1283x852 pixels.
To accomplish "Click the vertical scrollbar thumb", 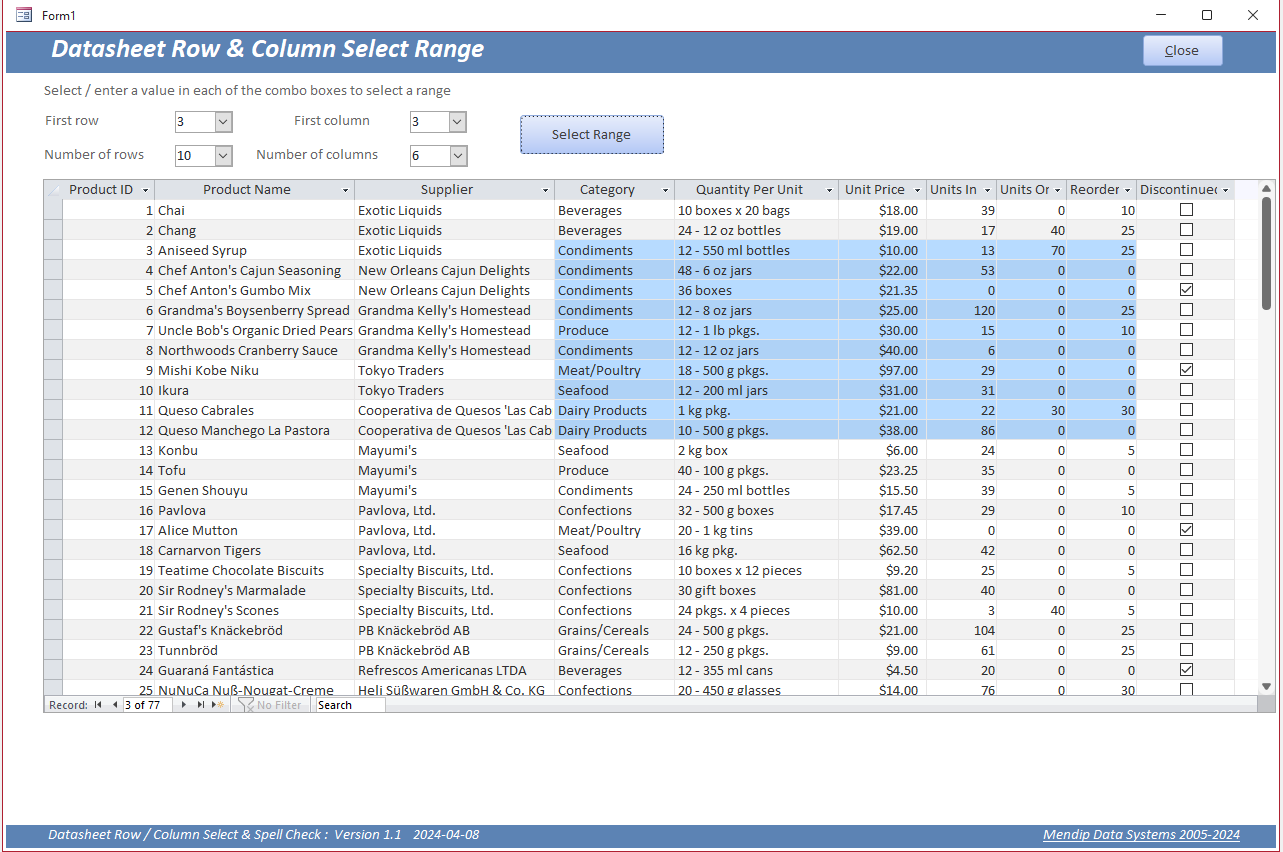I will [x=1266, y=253].
